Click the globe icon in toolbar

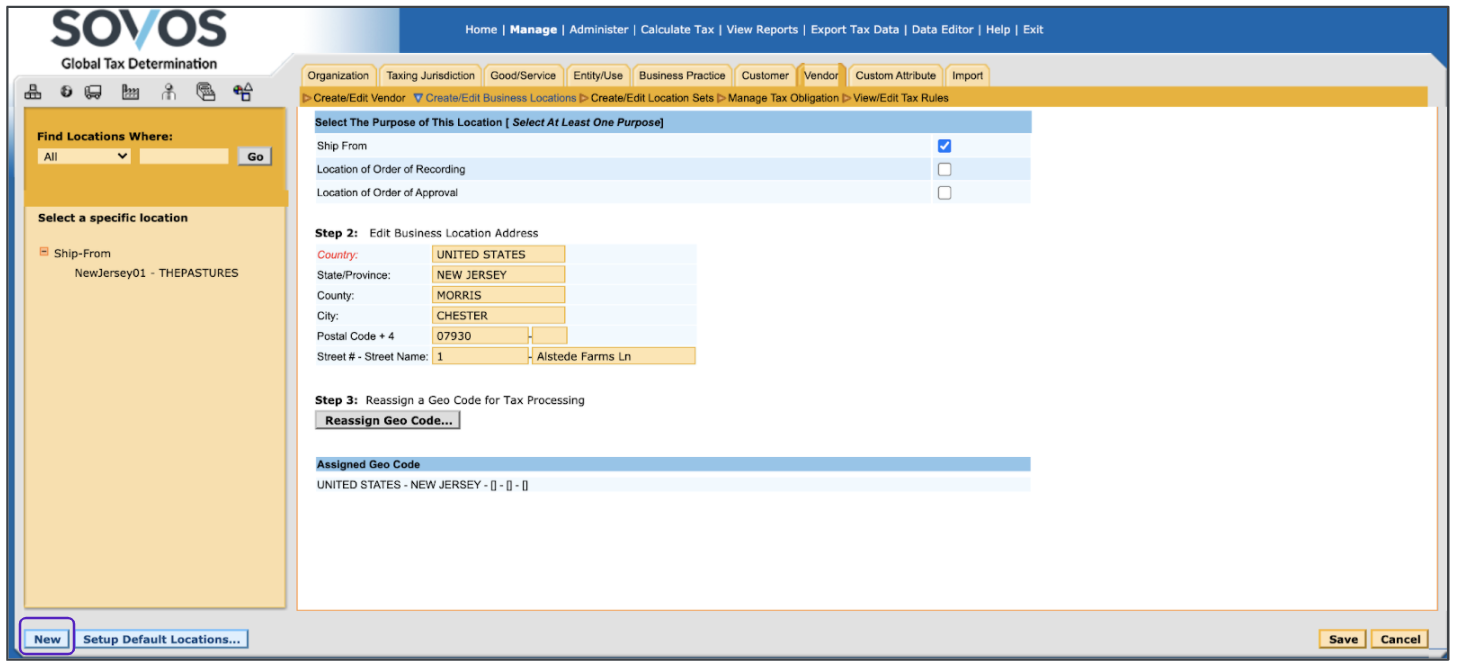coord(66,93)
